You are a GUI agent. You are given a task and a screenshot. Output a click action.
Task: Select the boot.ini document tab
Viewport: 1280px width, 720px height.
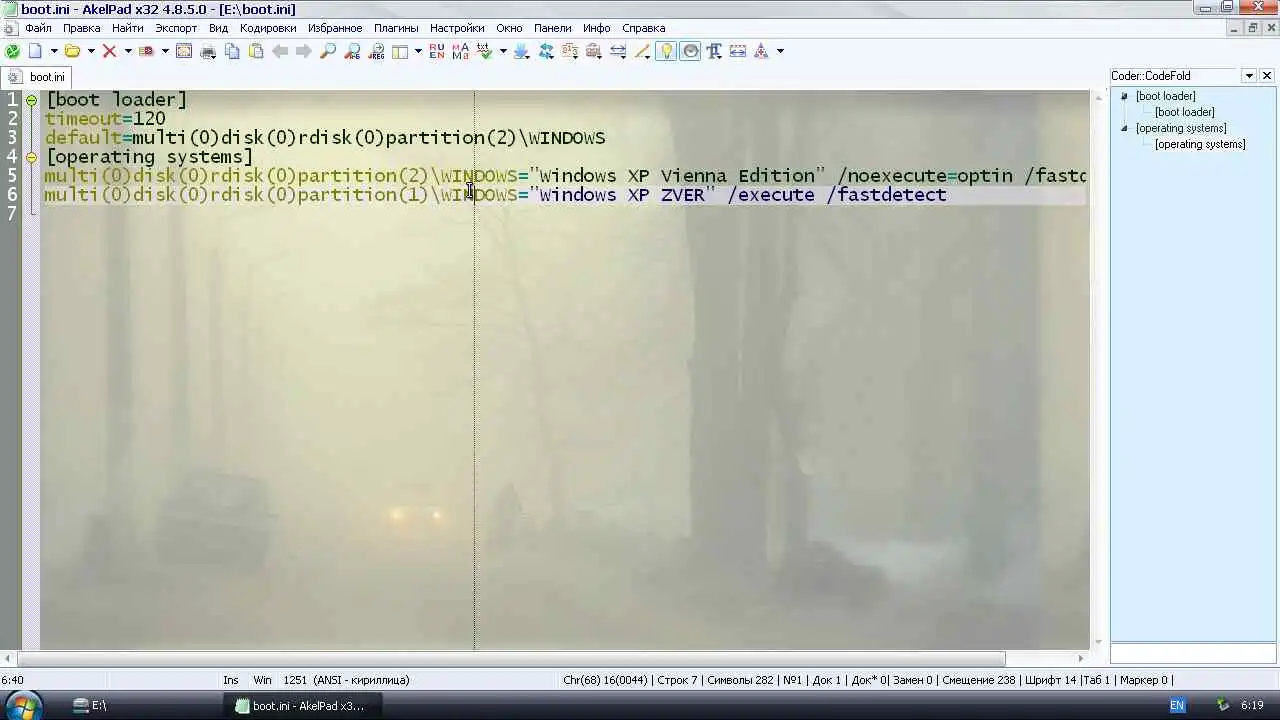click(36, 77)
